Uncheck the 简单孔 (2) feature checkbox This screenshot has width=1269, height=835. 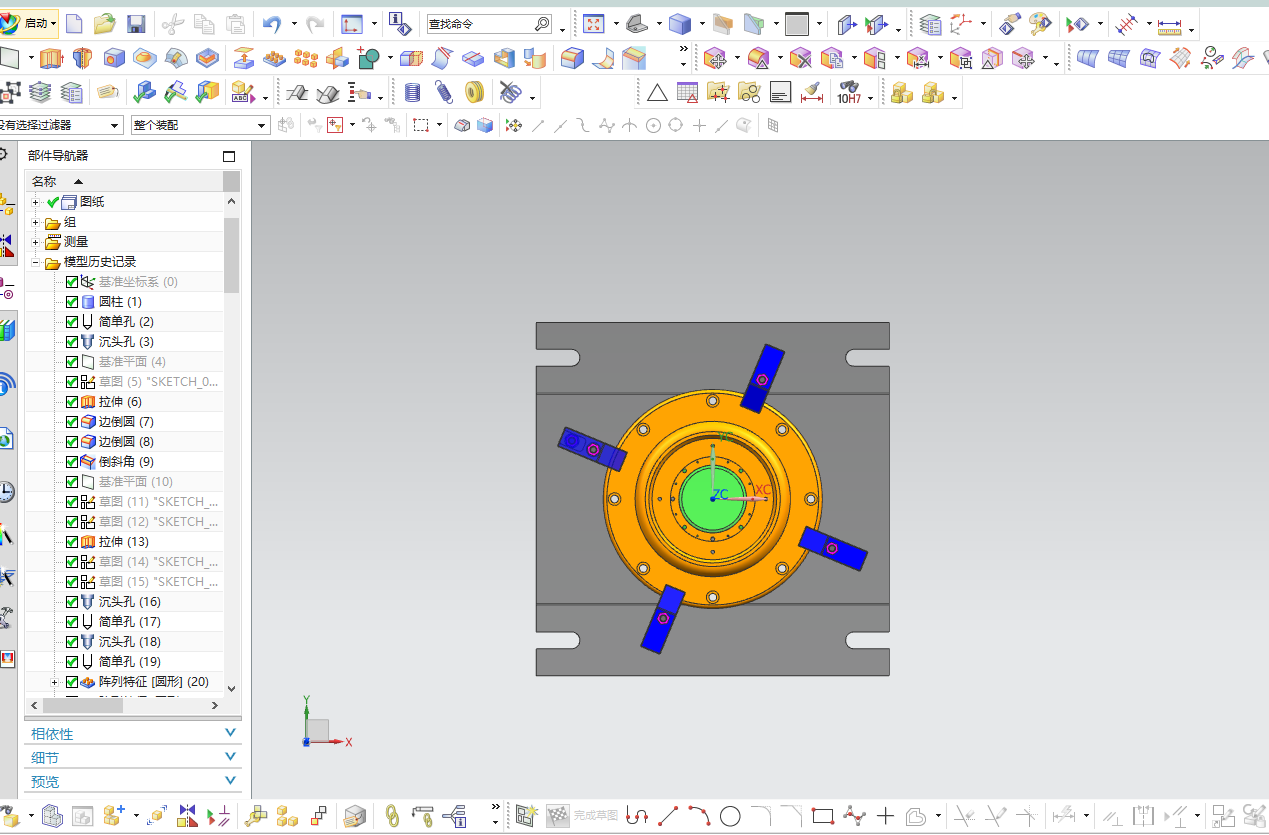click(x=72, y=322)
